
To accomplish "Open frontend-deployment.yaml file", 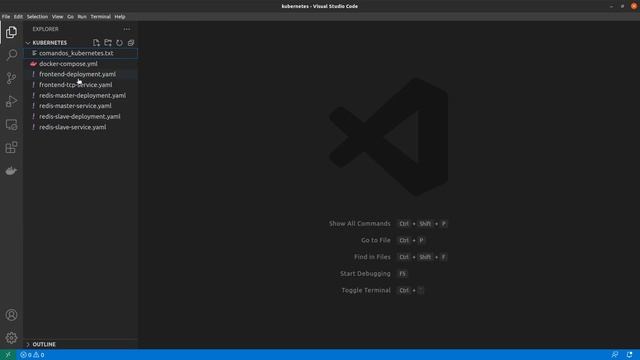I will (81, 74).
